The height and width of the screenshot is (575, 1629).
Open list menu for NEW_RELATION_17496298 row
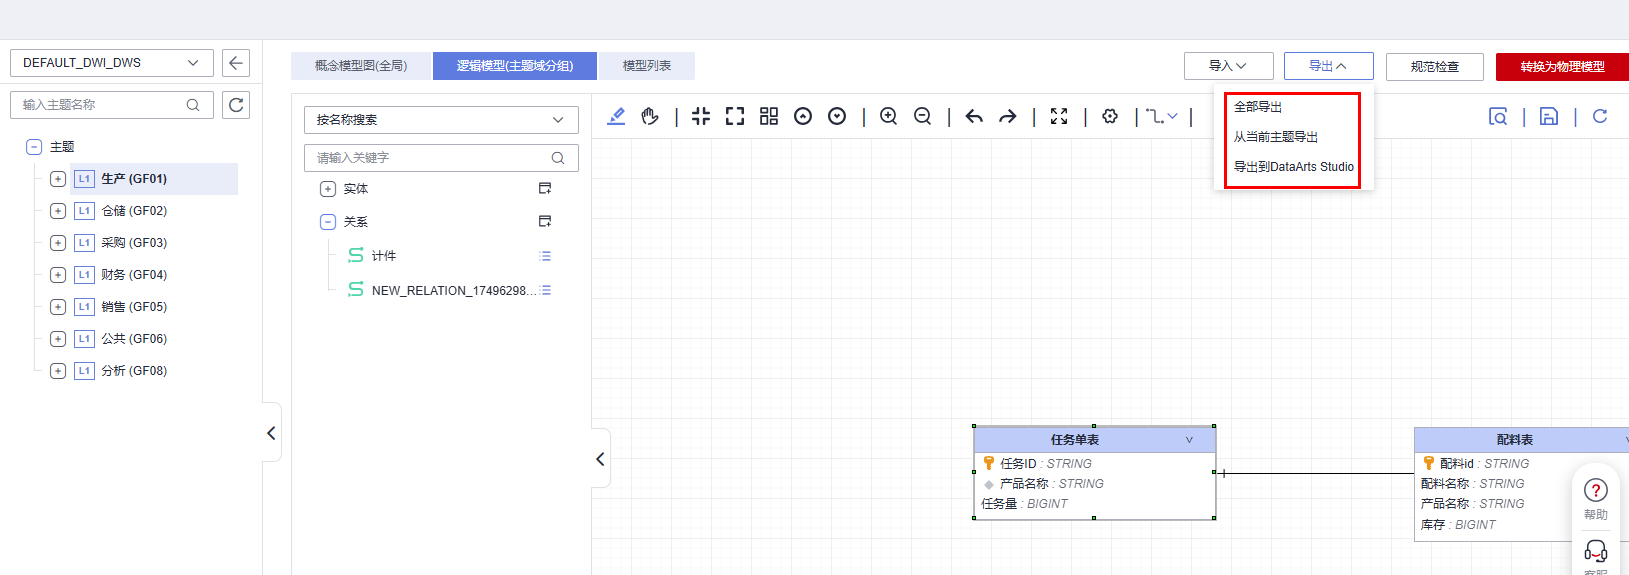545,290
